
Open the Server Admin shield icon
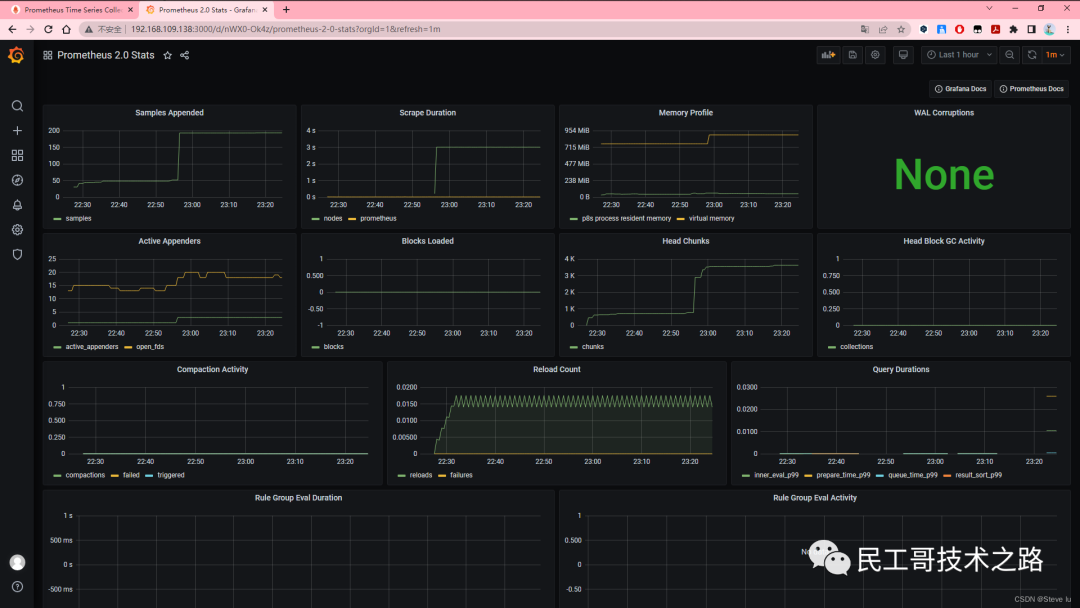17,255
